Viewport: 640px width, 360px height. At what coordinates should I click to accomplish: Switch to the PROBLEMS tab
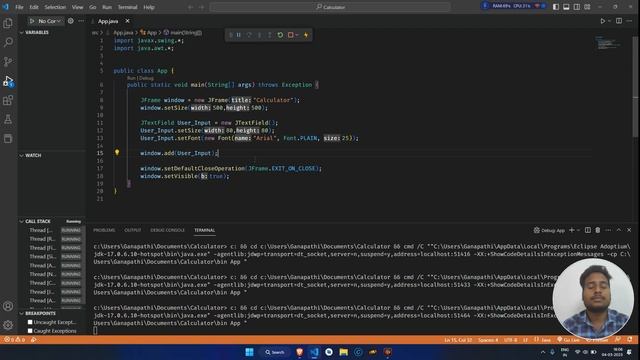[x=104, y=230]
